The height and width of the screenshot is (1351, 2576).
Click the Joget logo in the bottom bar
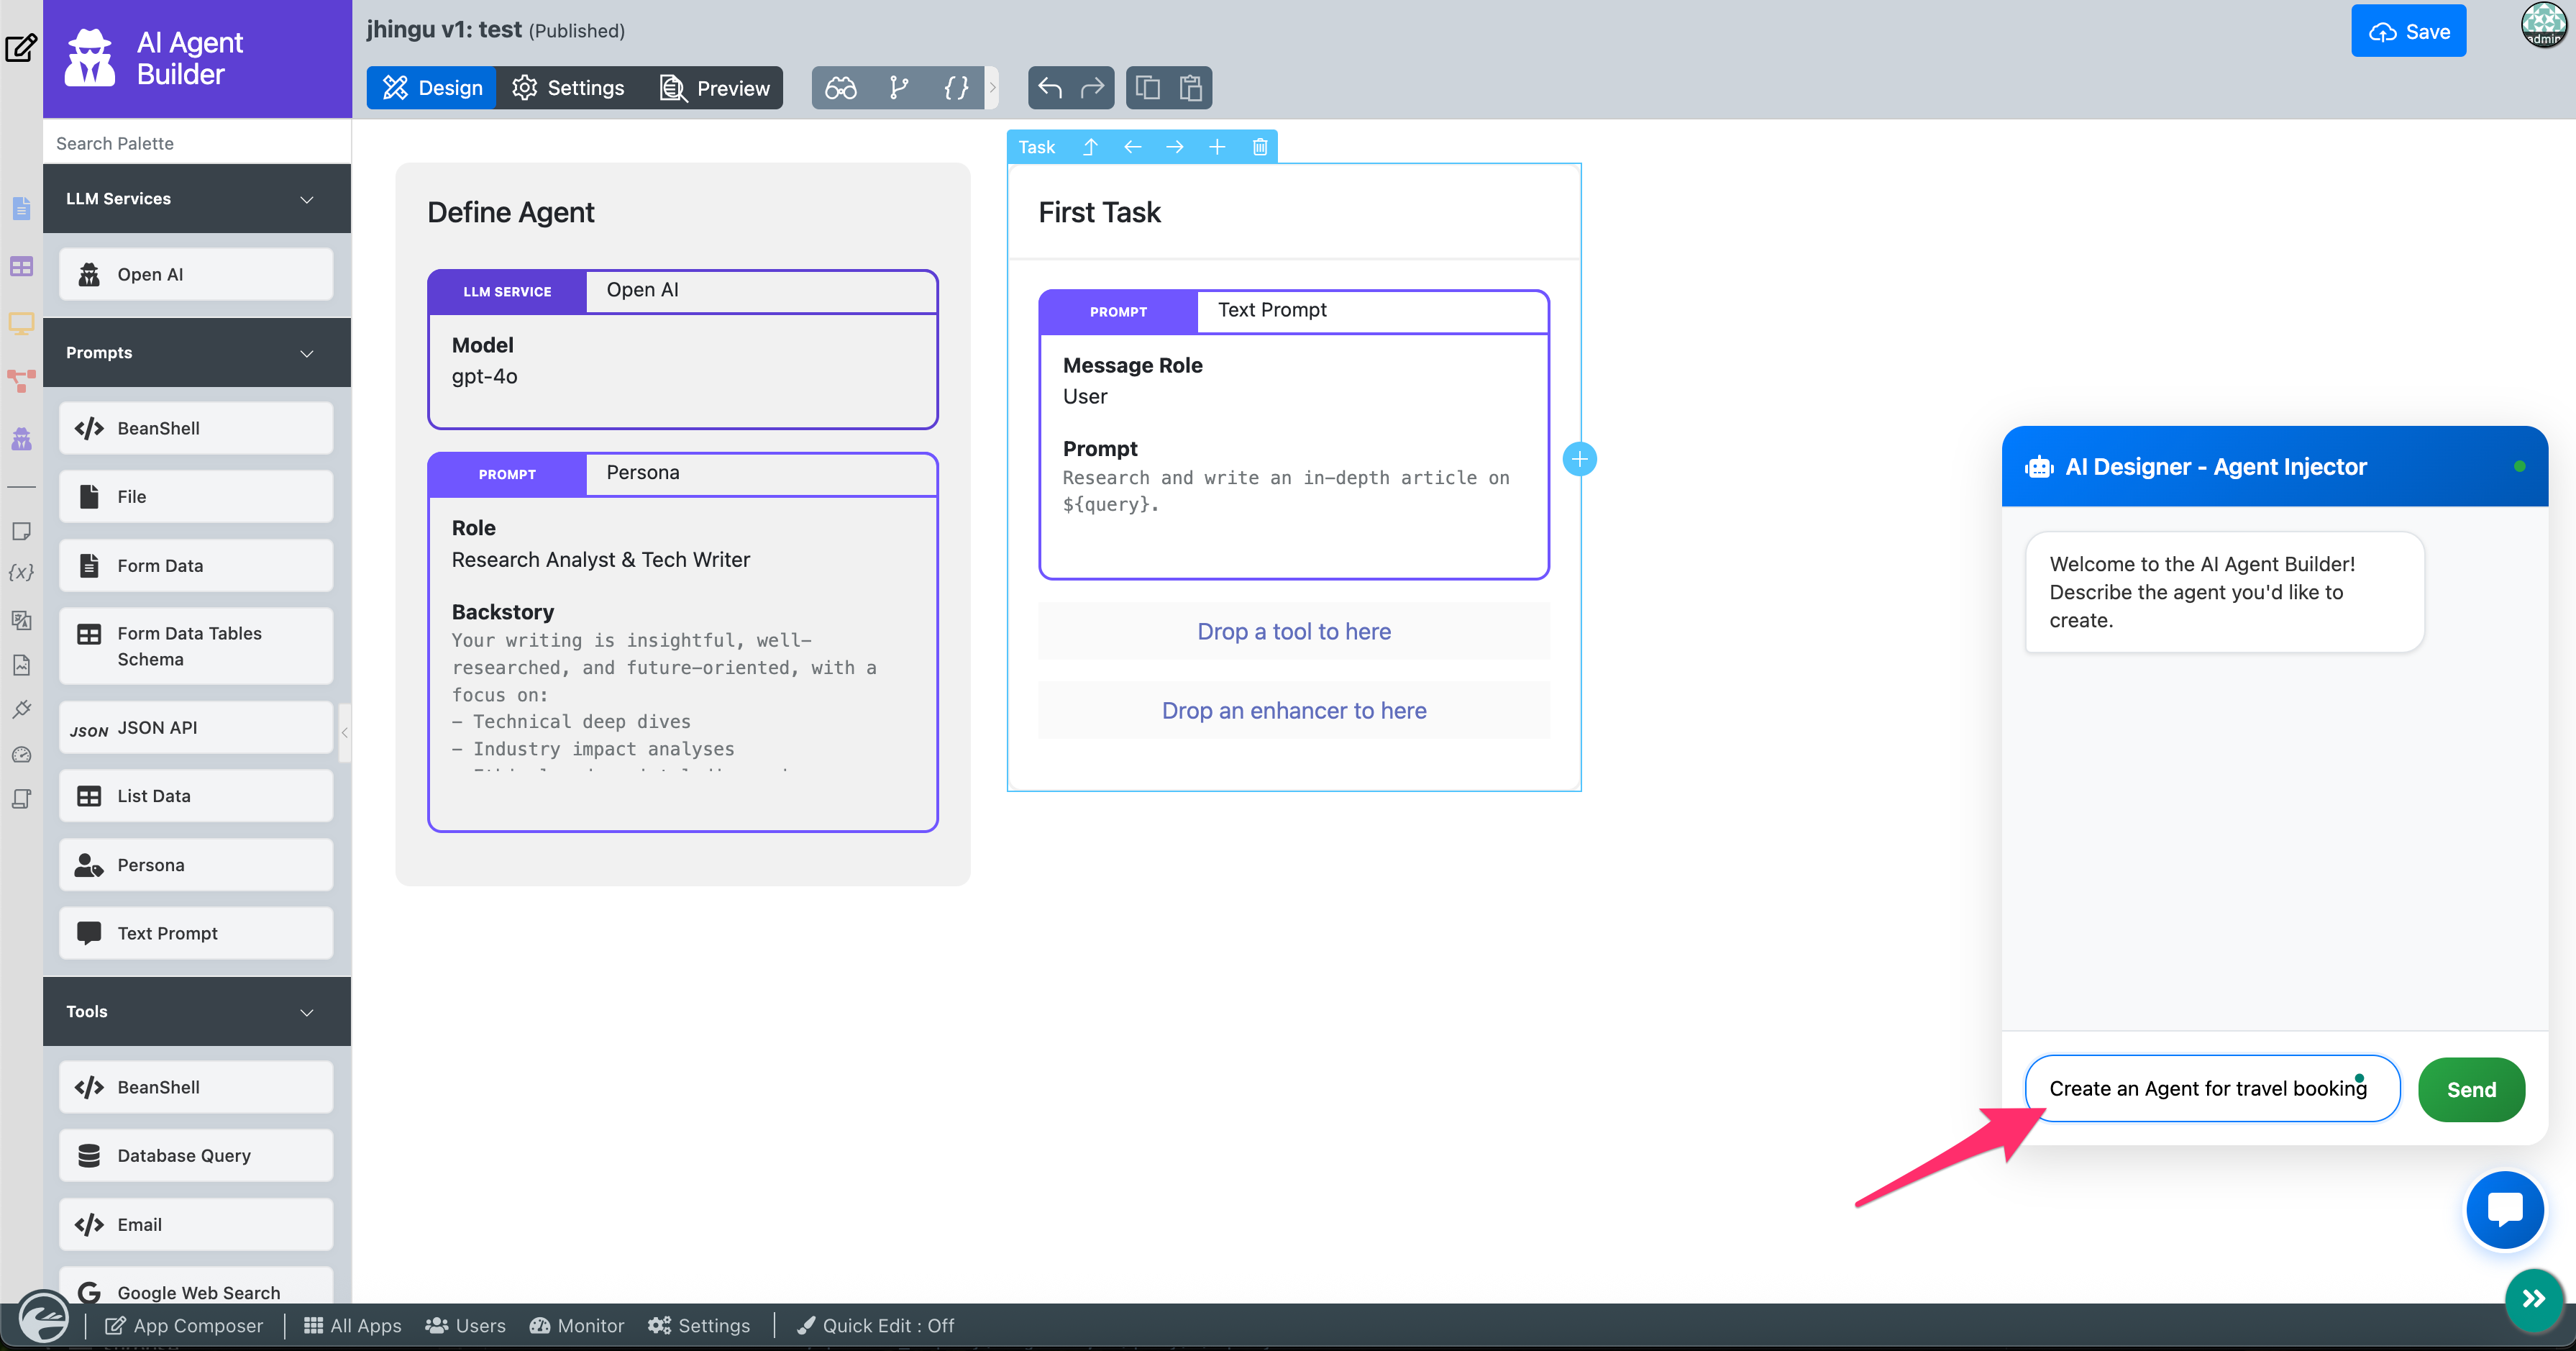pos(44,1317)
